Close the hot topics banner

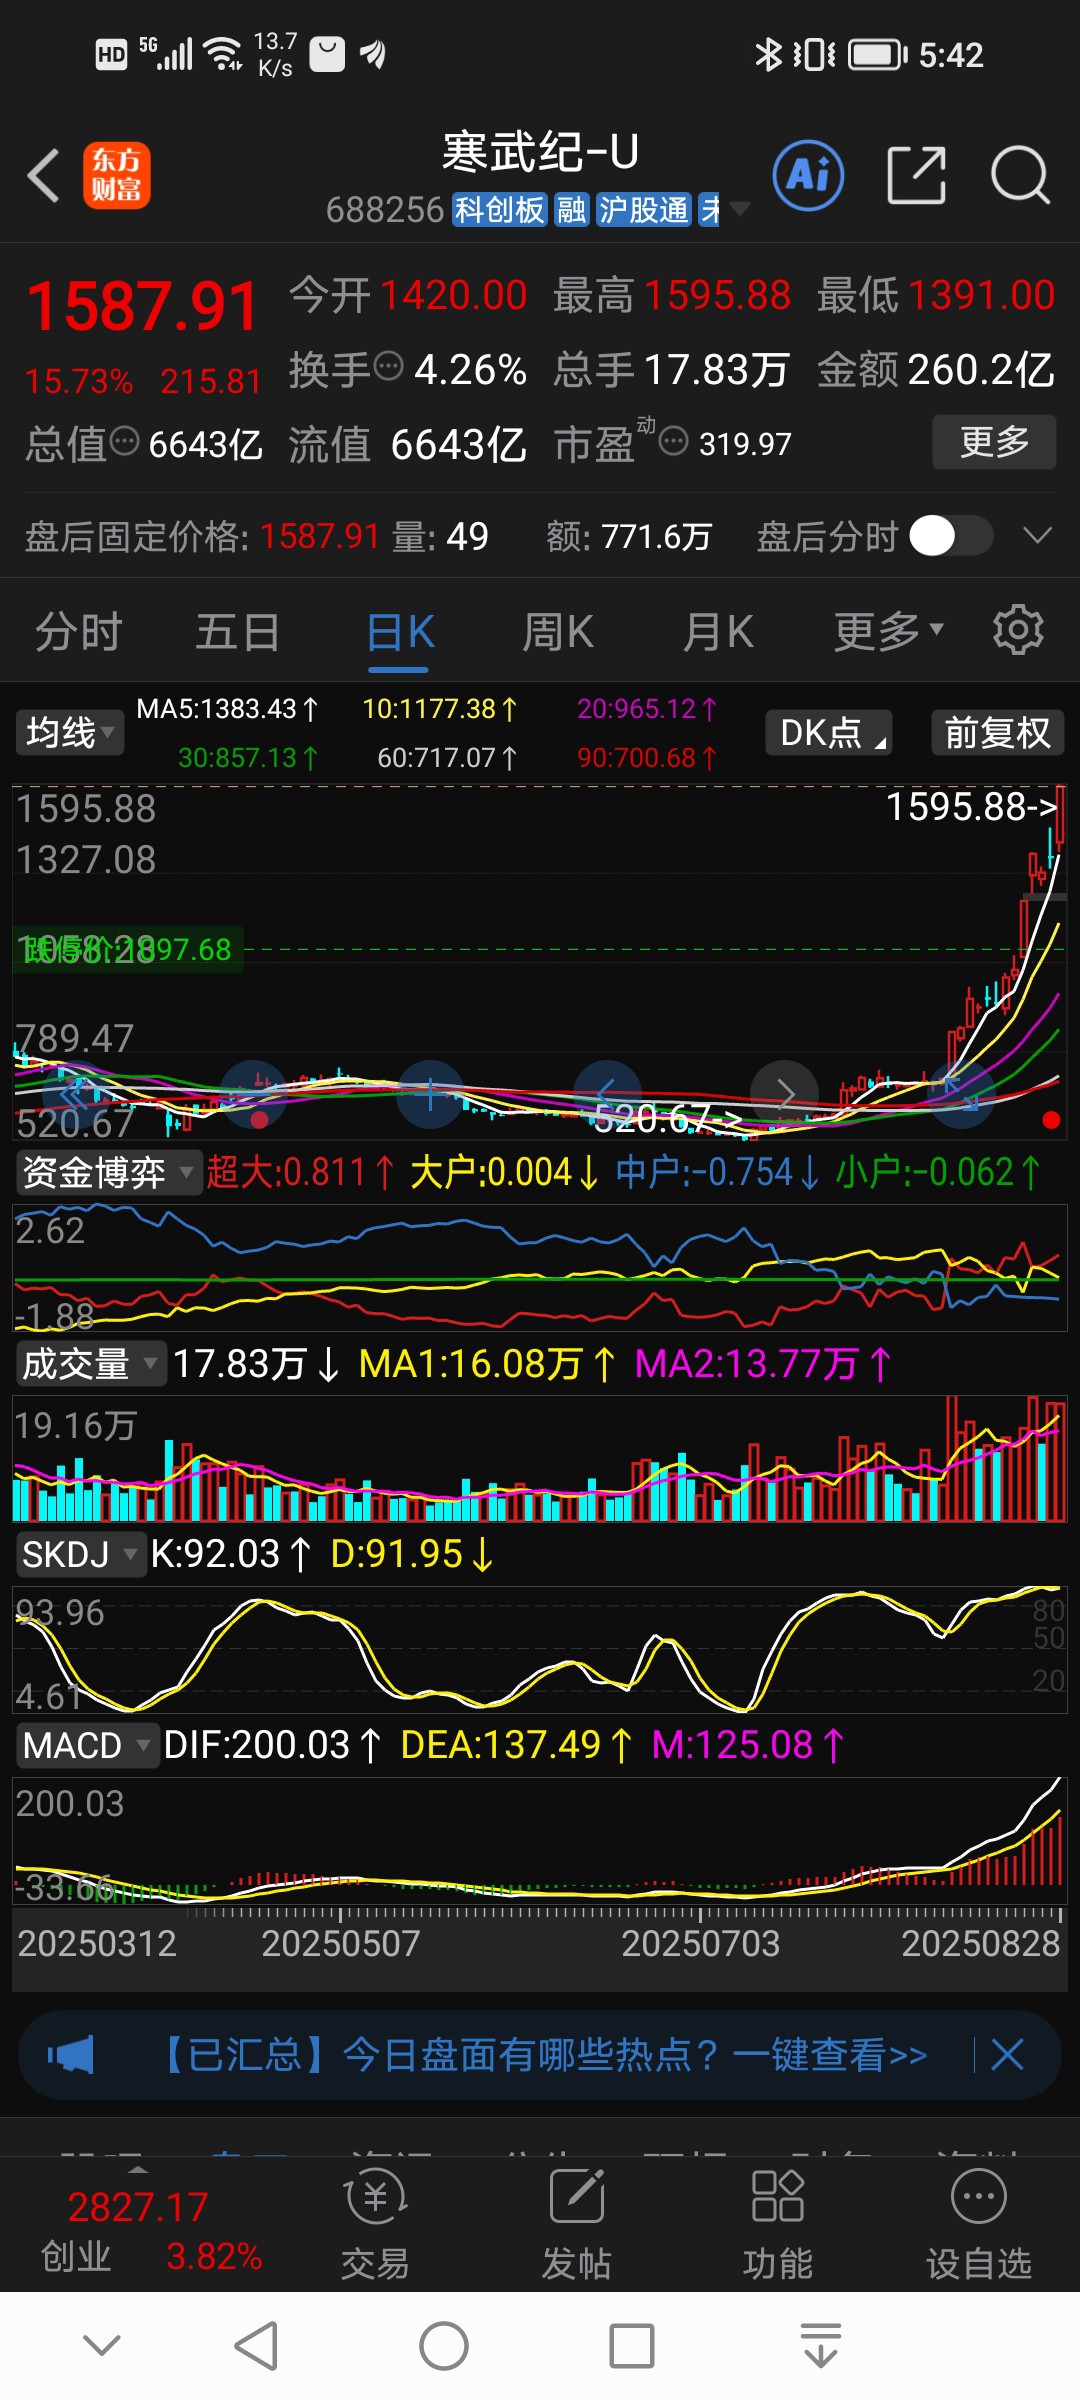pos(1007,2055)
